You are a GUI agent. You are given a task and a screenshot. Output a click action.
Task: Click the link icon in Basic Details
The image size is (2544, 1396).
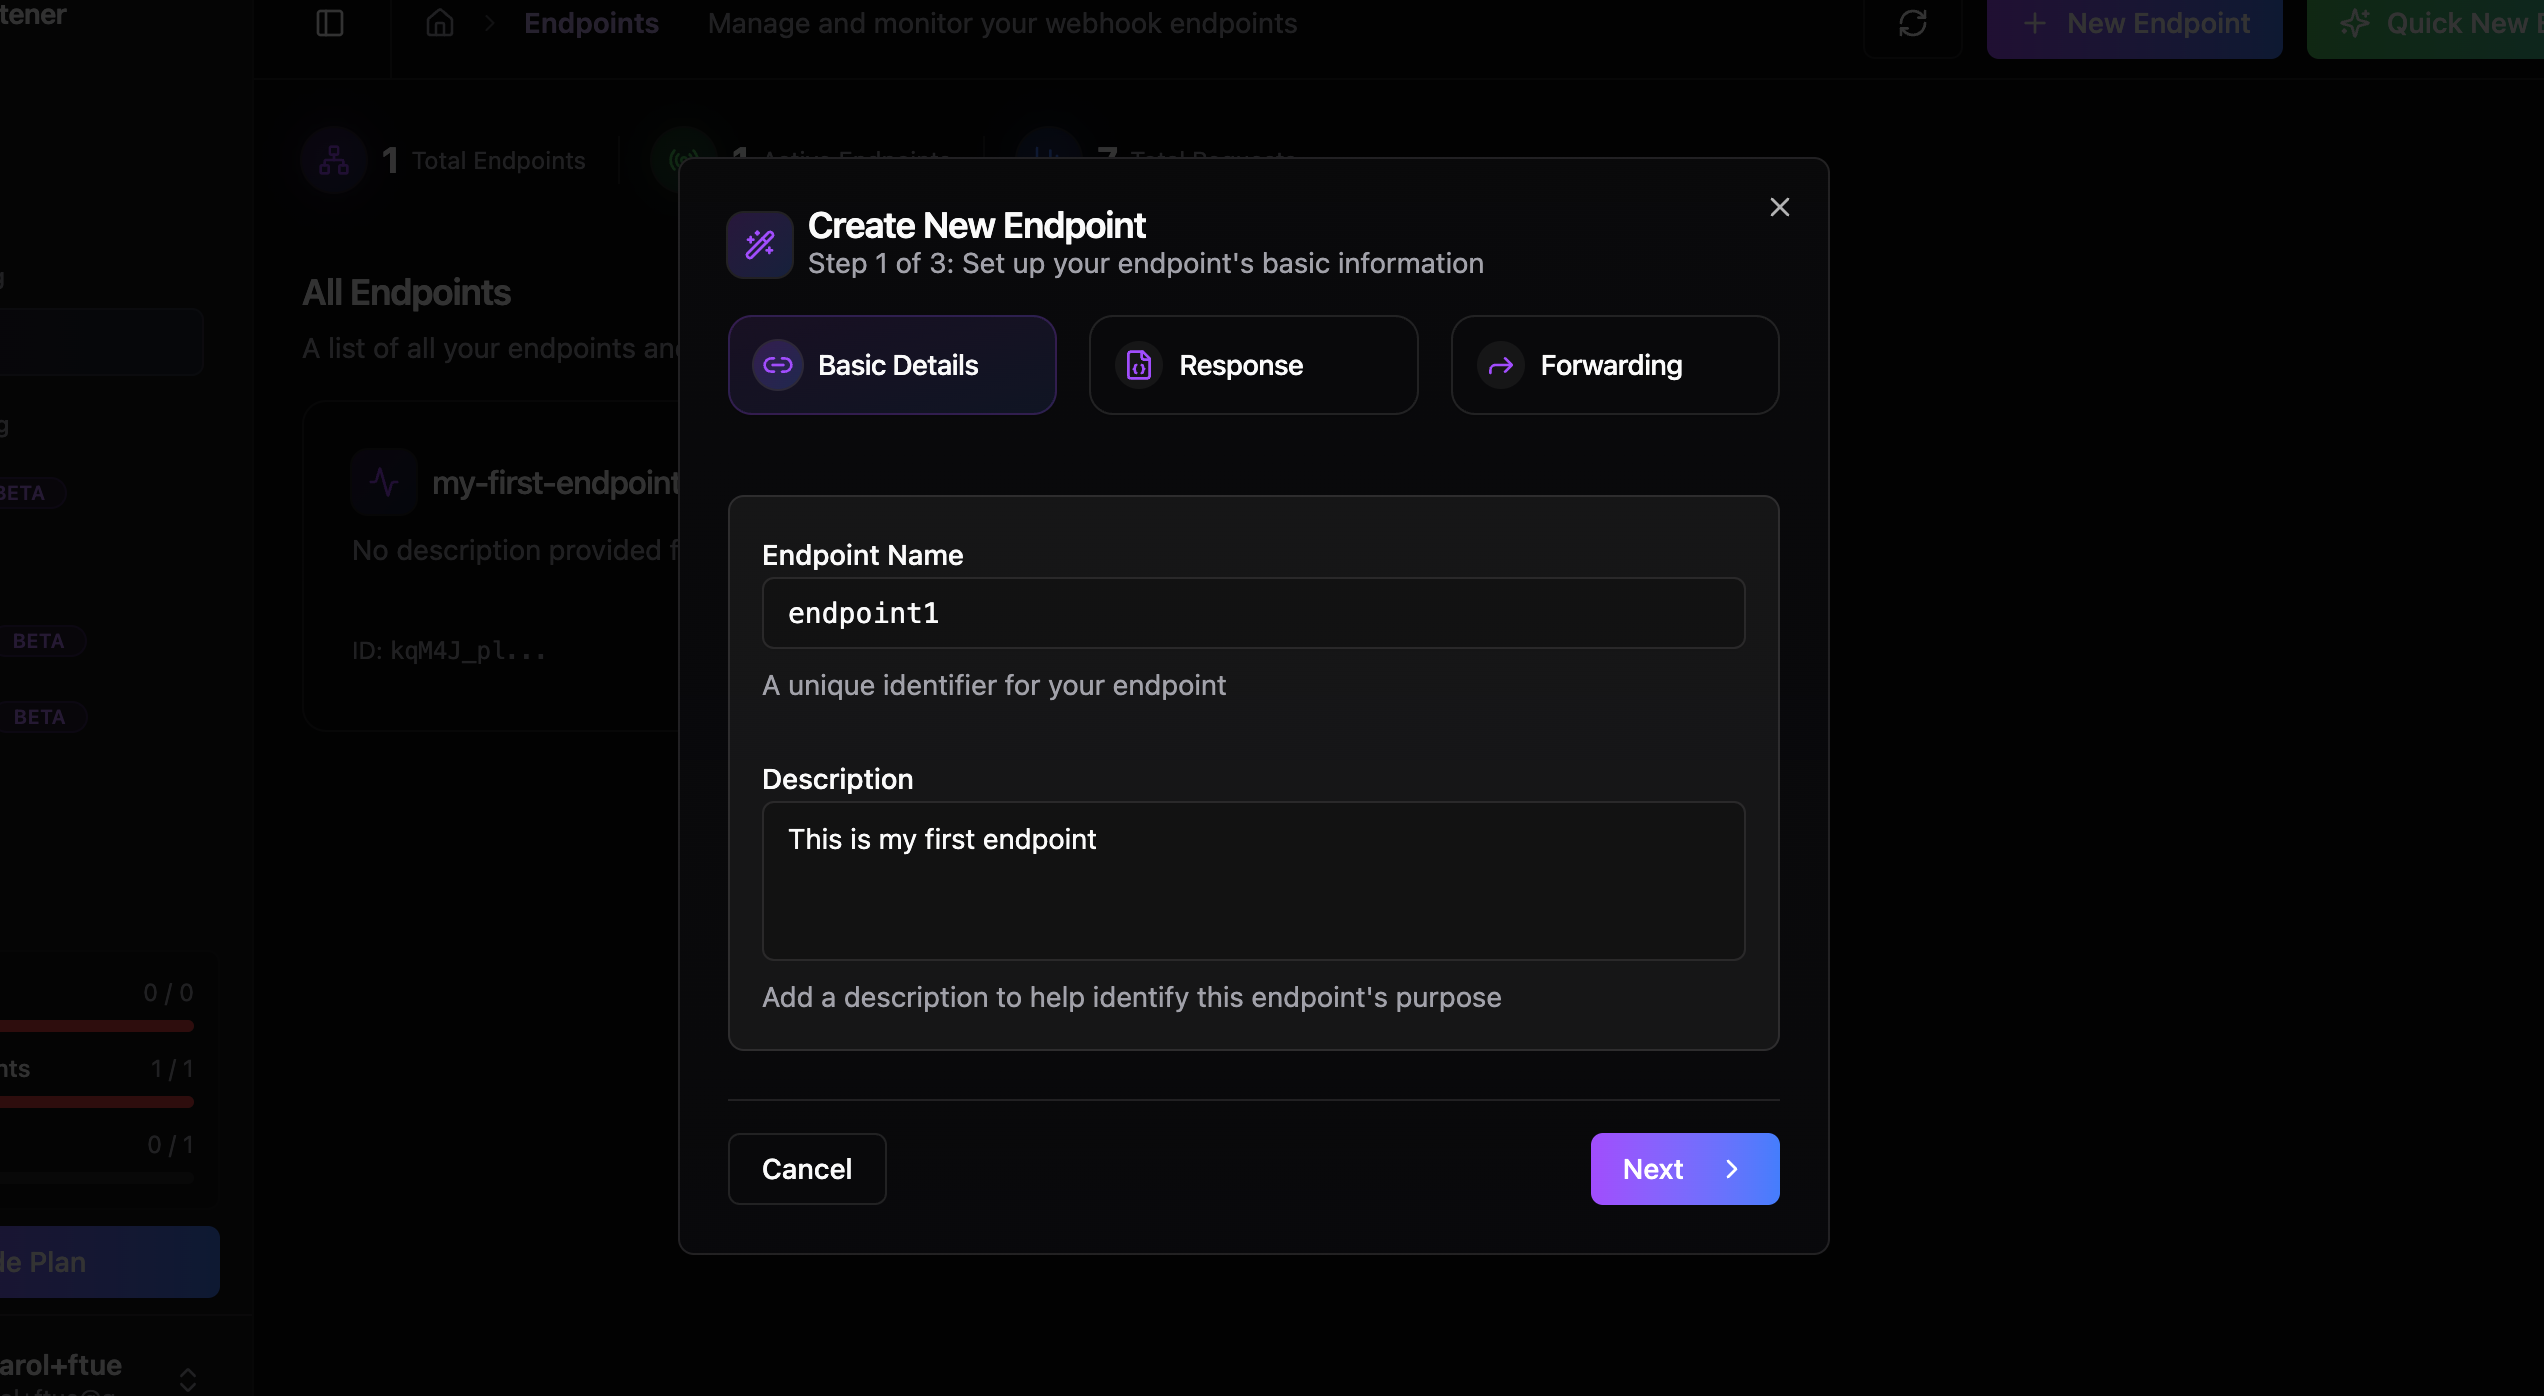[x=778, y=365]
